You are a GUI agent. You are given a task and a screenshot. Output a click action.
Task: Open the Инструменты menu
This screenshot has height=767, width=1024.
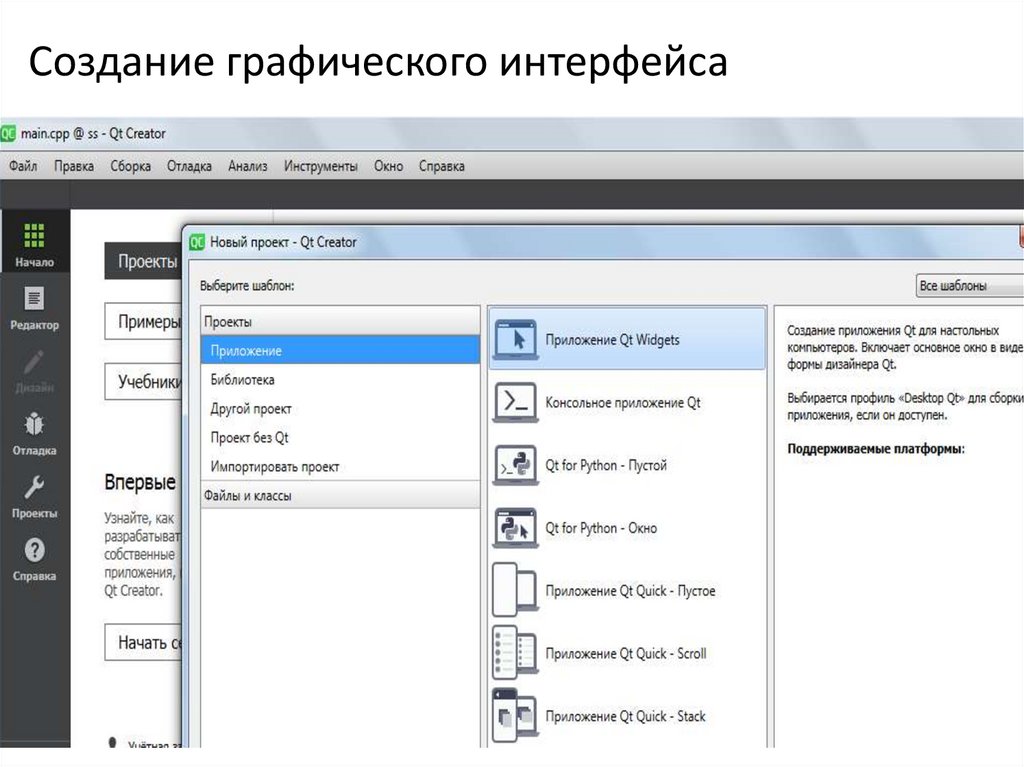coord(321,166)
